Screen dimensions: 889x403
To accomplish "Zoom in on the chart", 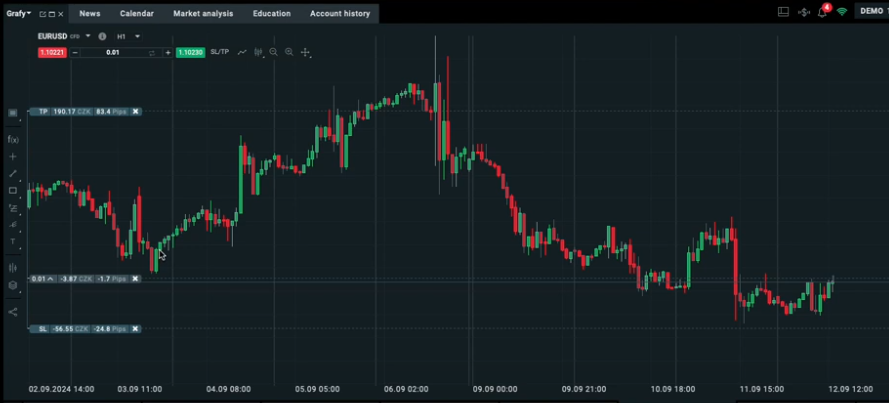I will point(289,52).
